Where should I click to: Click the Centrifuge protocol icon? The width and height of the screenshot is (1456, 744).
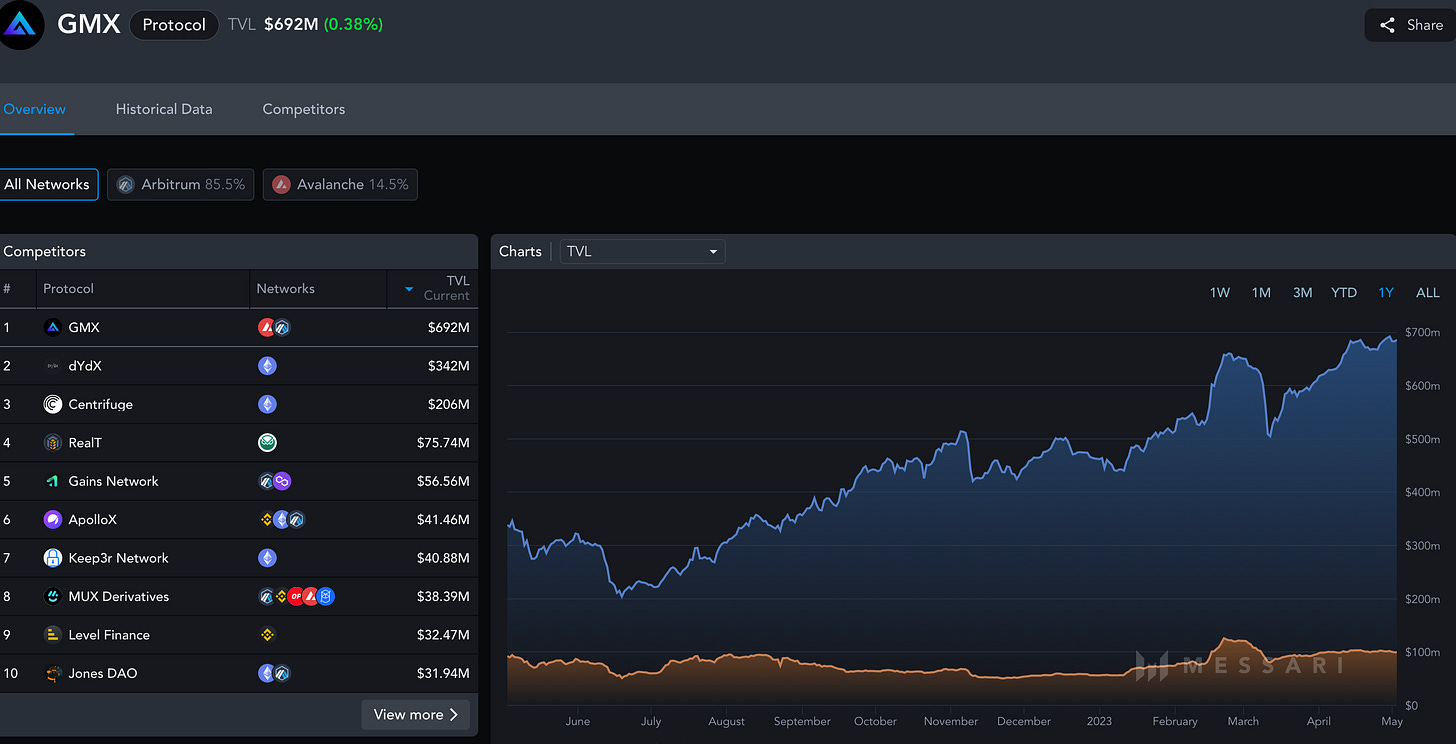(53, 404)
